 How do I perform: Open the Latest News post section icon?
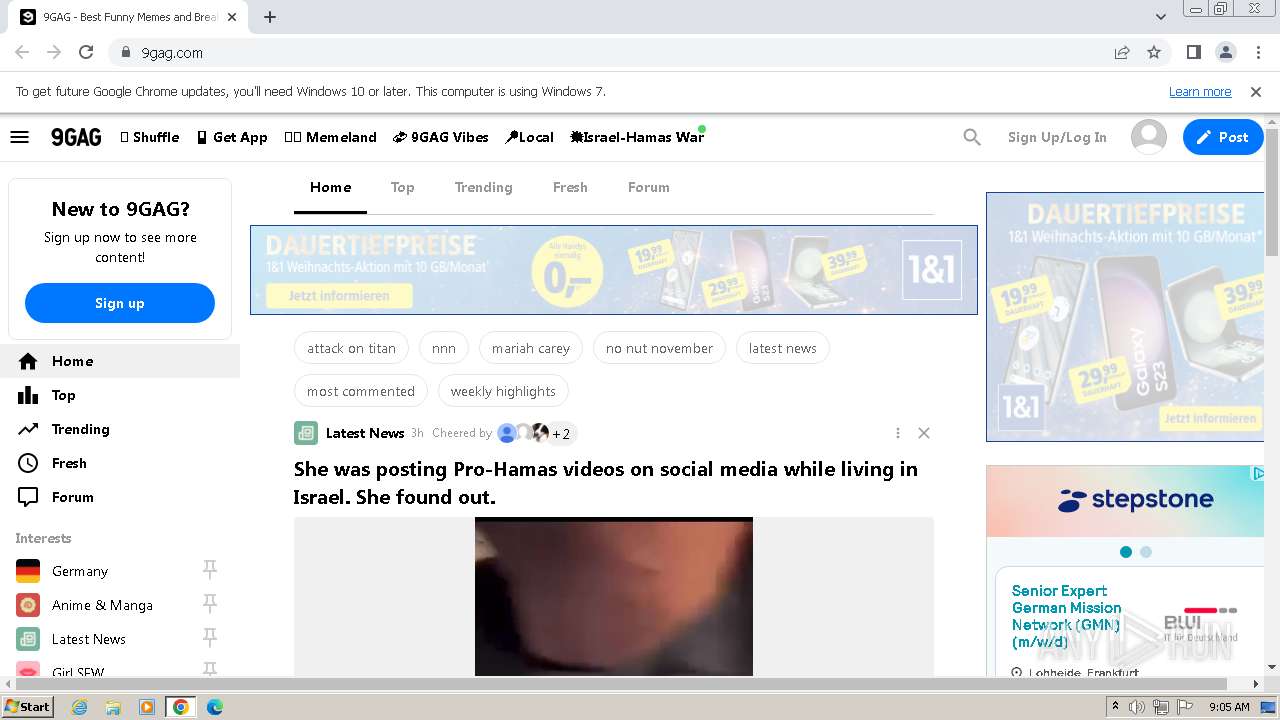(x=306, y=433)
